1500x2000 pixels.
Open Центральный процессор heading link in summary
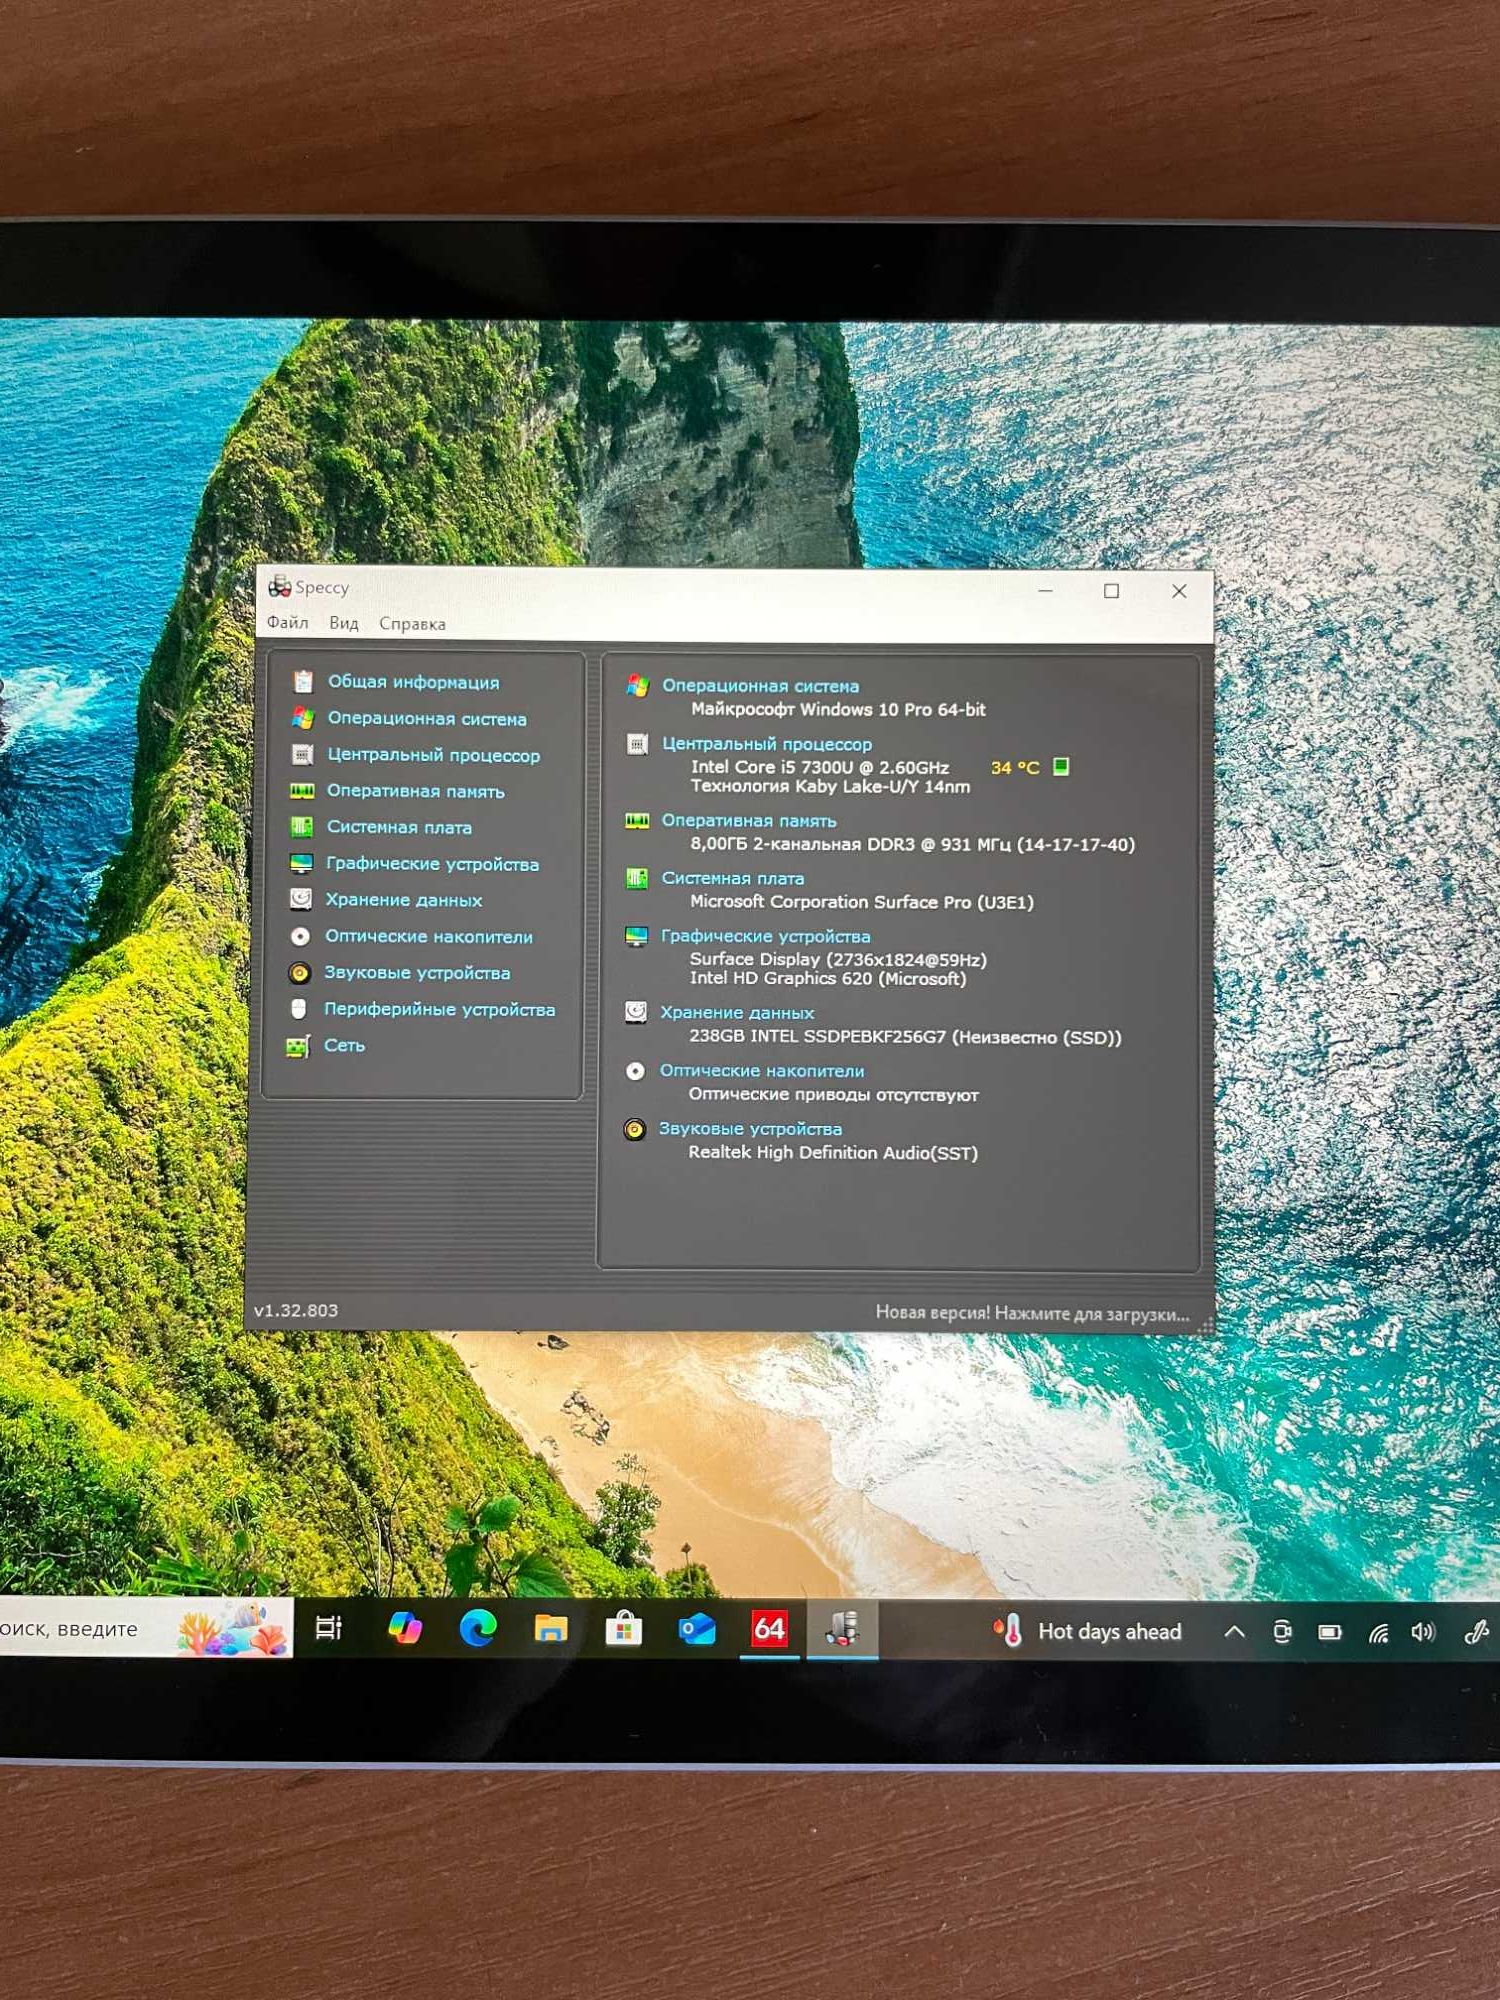(767, 744)
